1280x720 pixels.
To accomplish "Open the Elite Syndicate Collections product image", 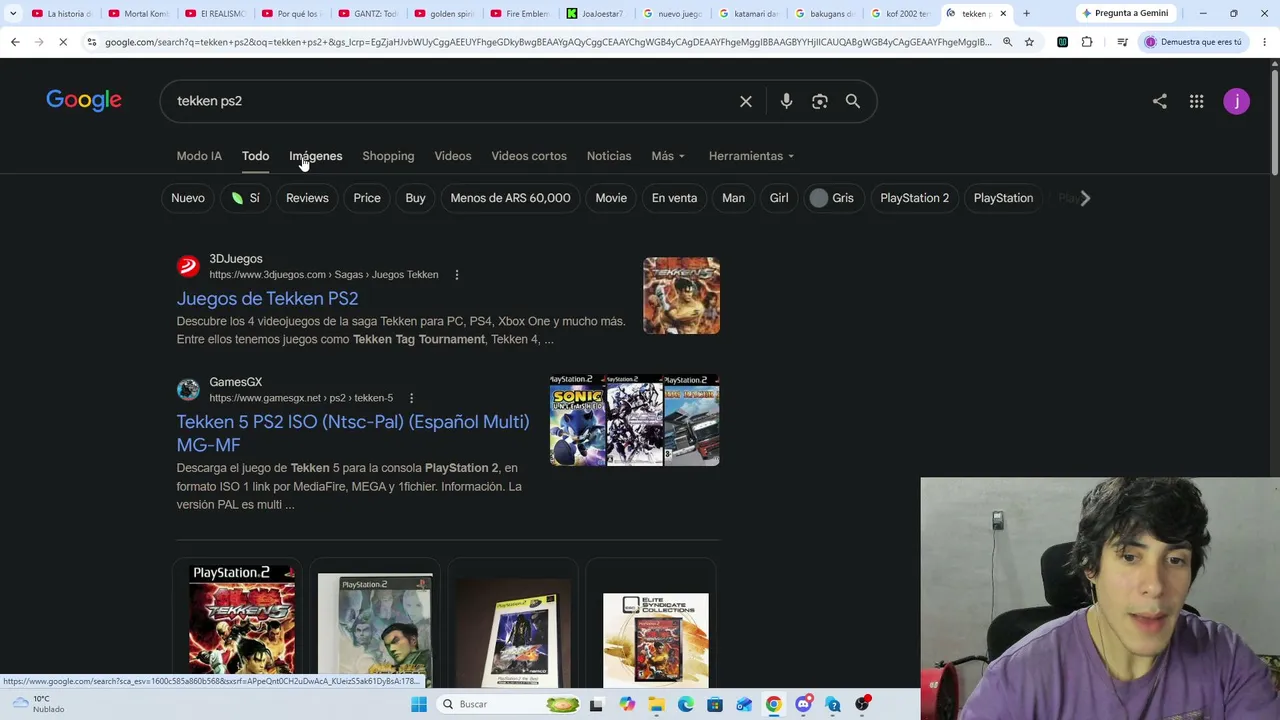I will (656, 640).
